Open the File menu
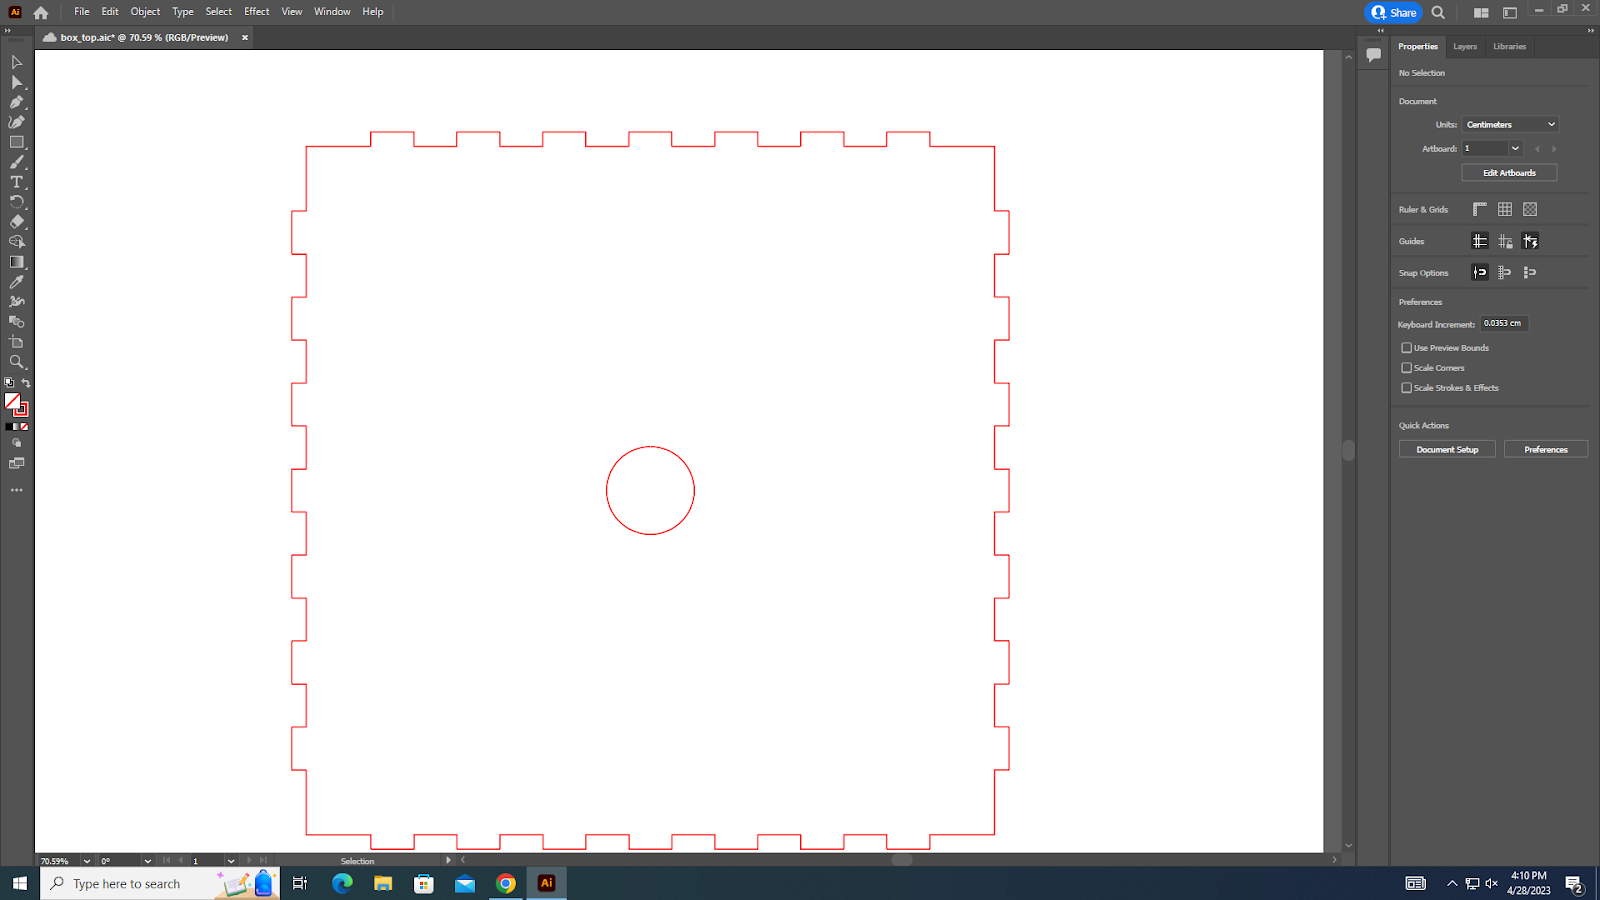 pyautogui.click(x=82, y=12)
